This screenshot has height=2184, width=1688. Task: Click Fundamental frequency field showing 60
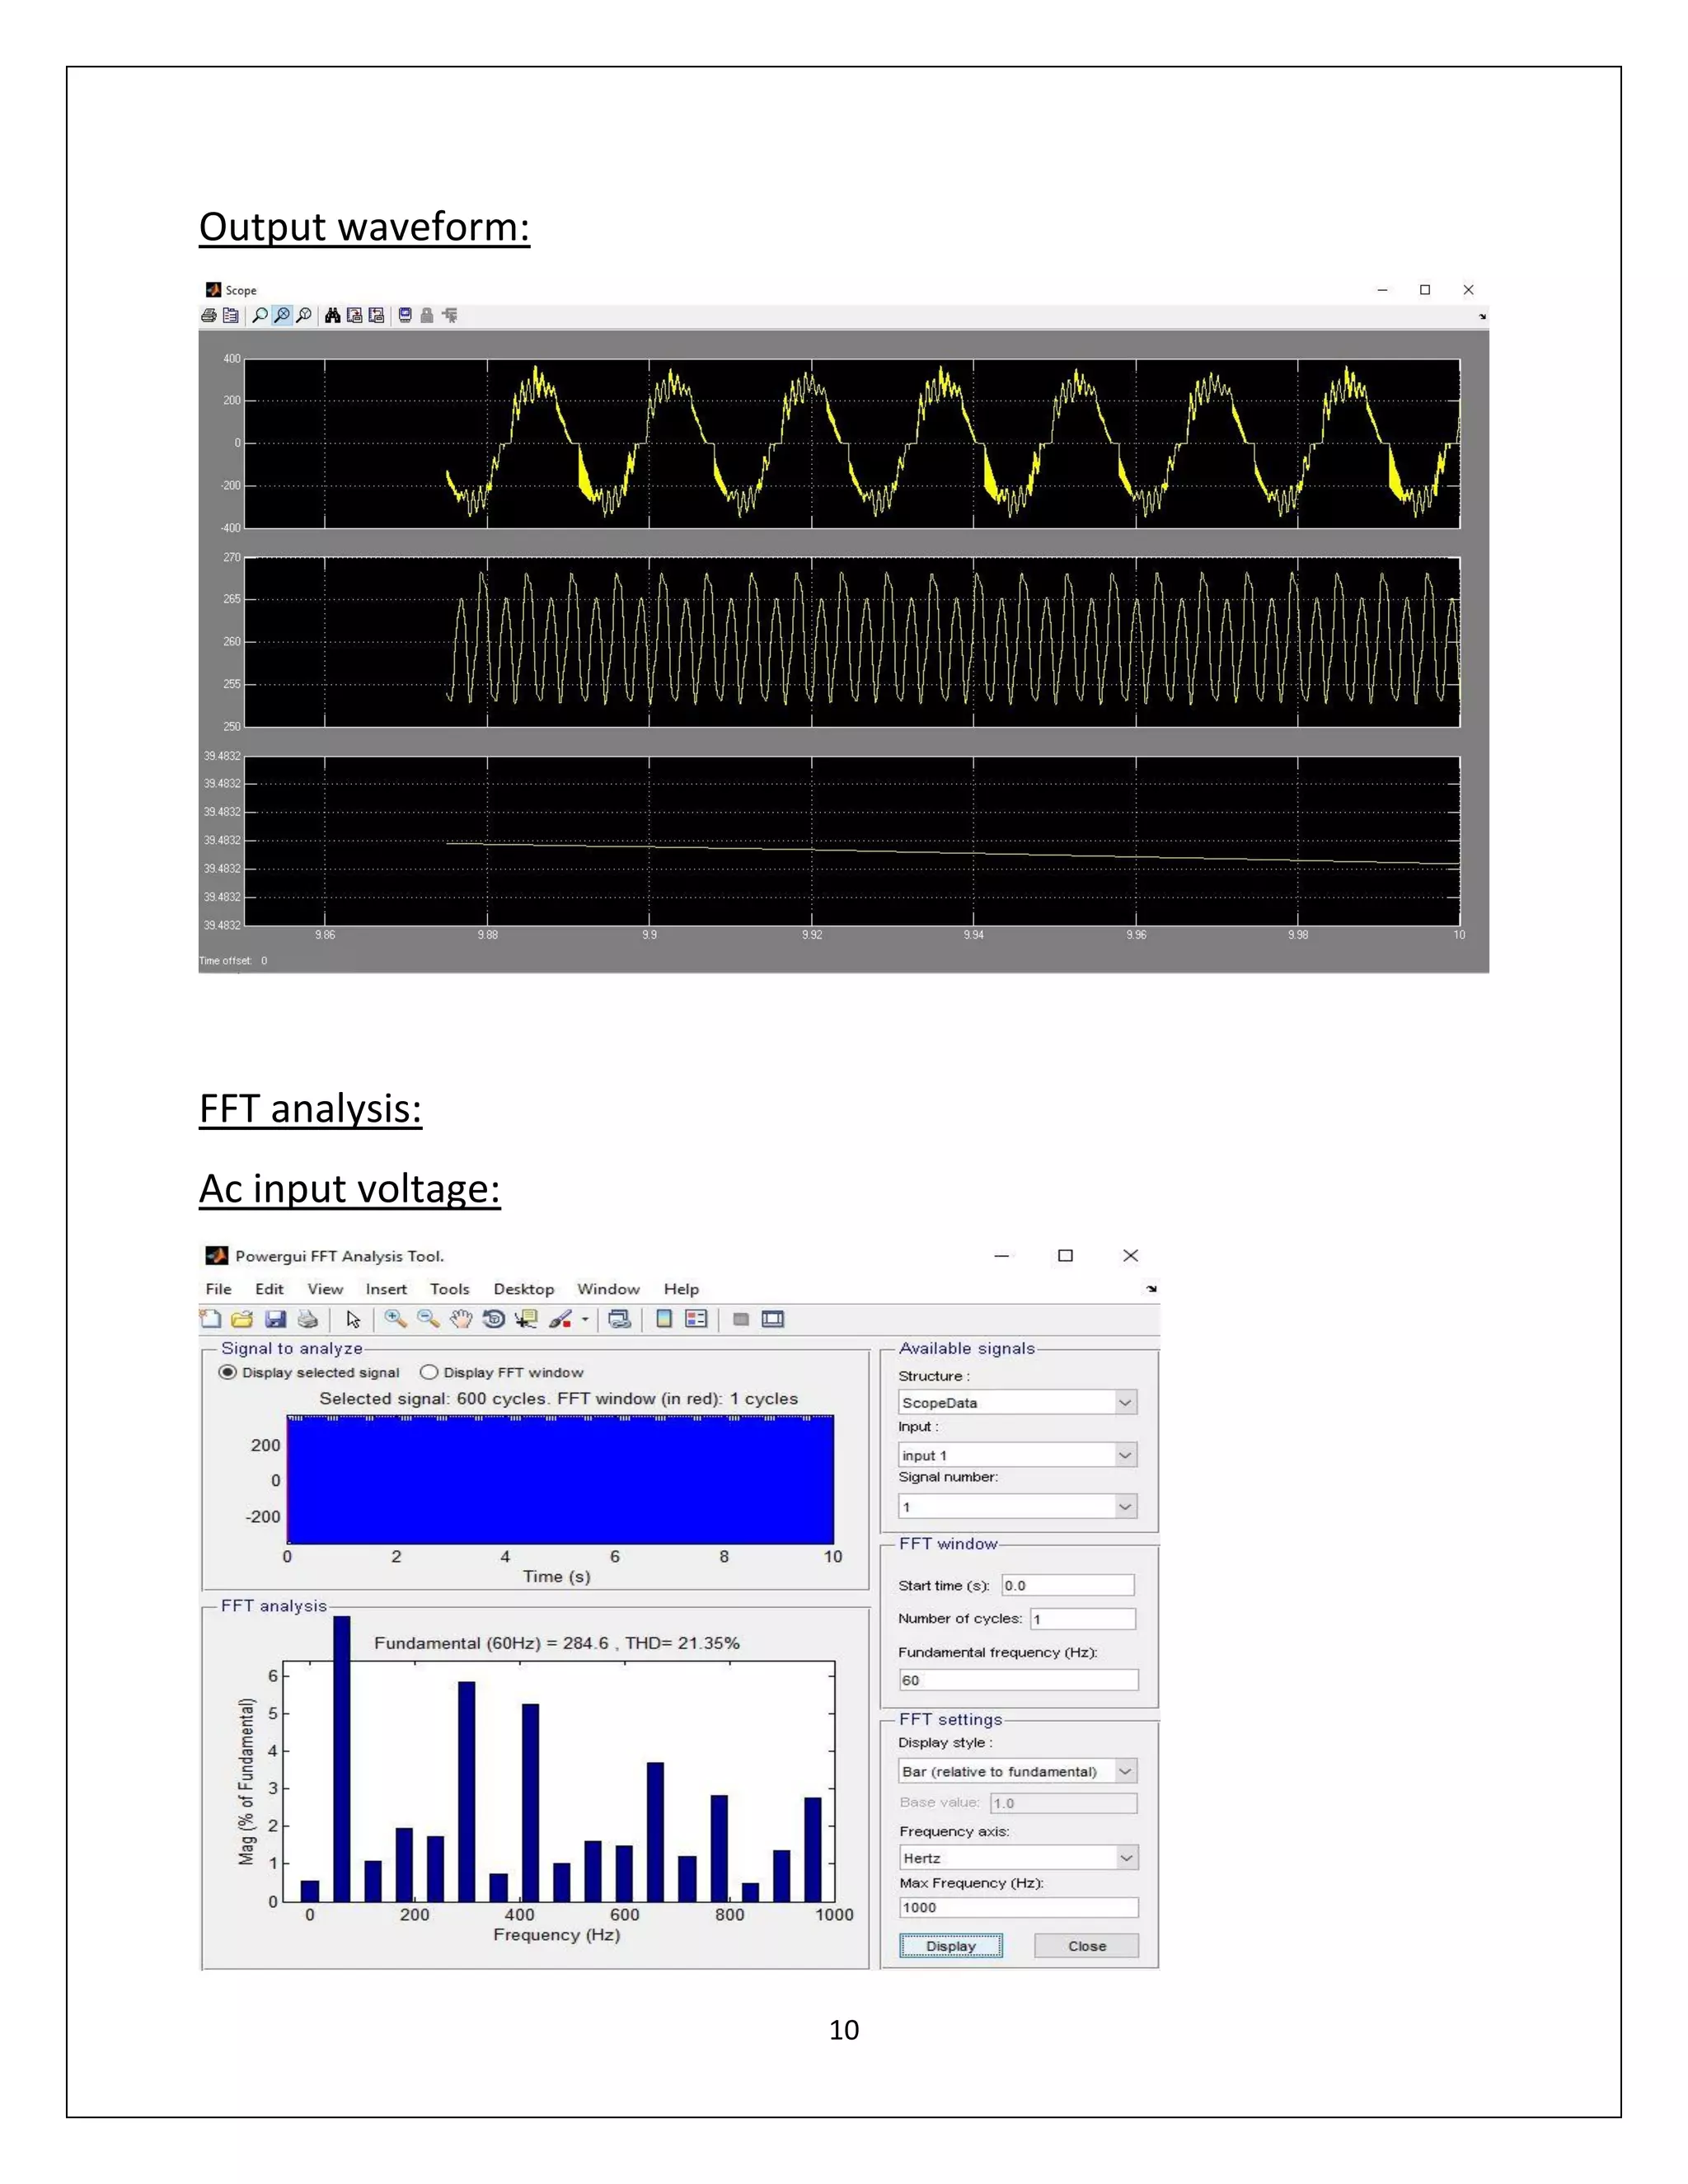(1018, 1680)
